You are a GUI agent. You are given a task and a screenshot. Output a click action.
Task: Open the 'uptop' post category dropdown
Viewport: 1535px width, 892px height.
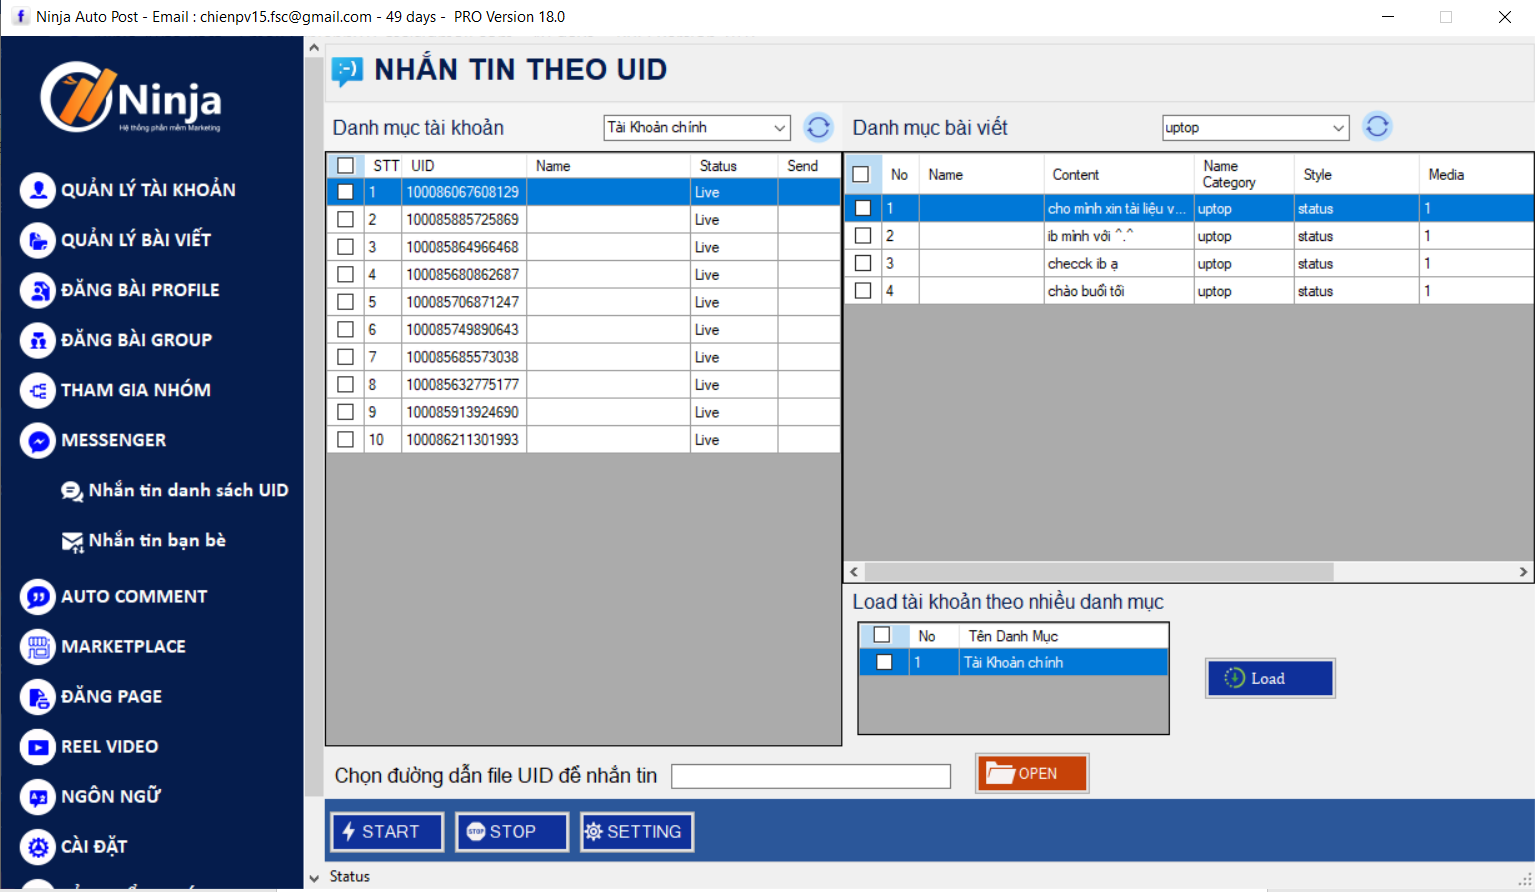[1255, 127]
